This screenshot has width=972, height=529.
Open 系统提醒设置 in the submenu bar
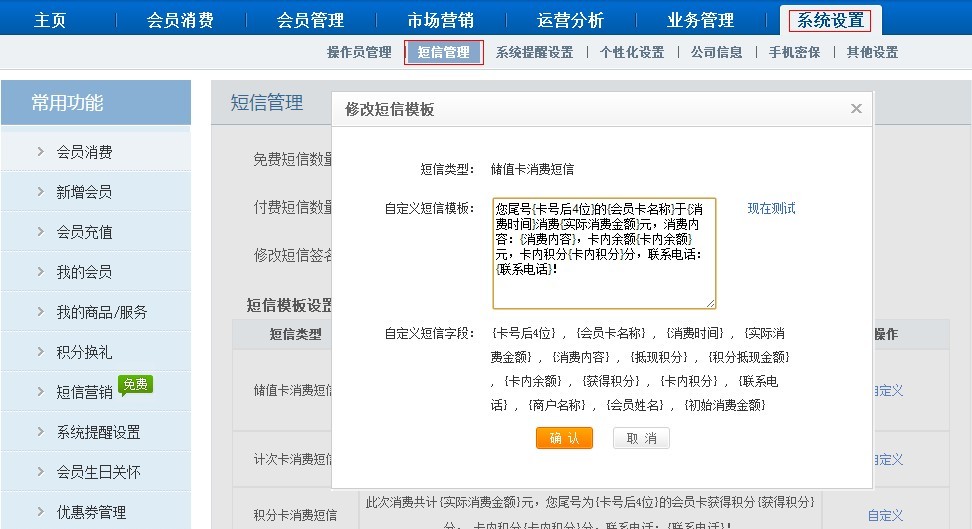click(x=534, y=52)
